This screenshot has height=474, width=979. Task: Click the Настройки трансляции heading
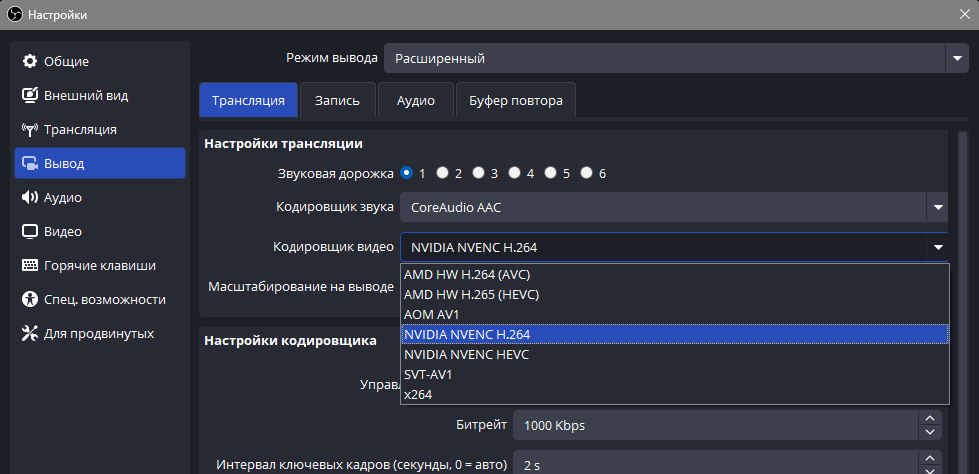tap(283, 144)
